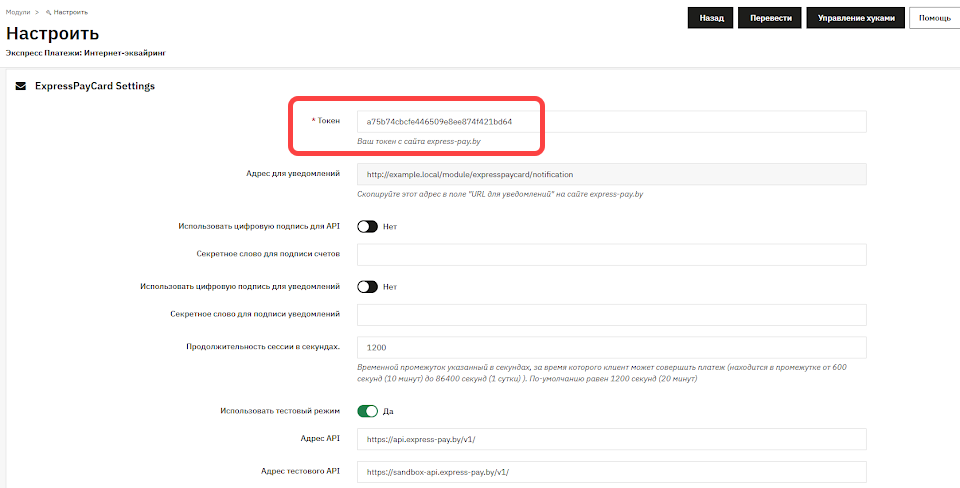960x488 pixels.
Task: Open Управление хуками
Action: [x=855, y=18]
